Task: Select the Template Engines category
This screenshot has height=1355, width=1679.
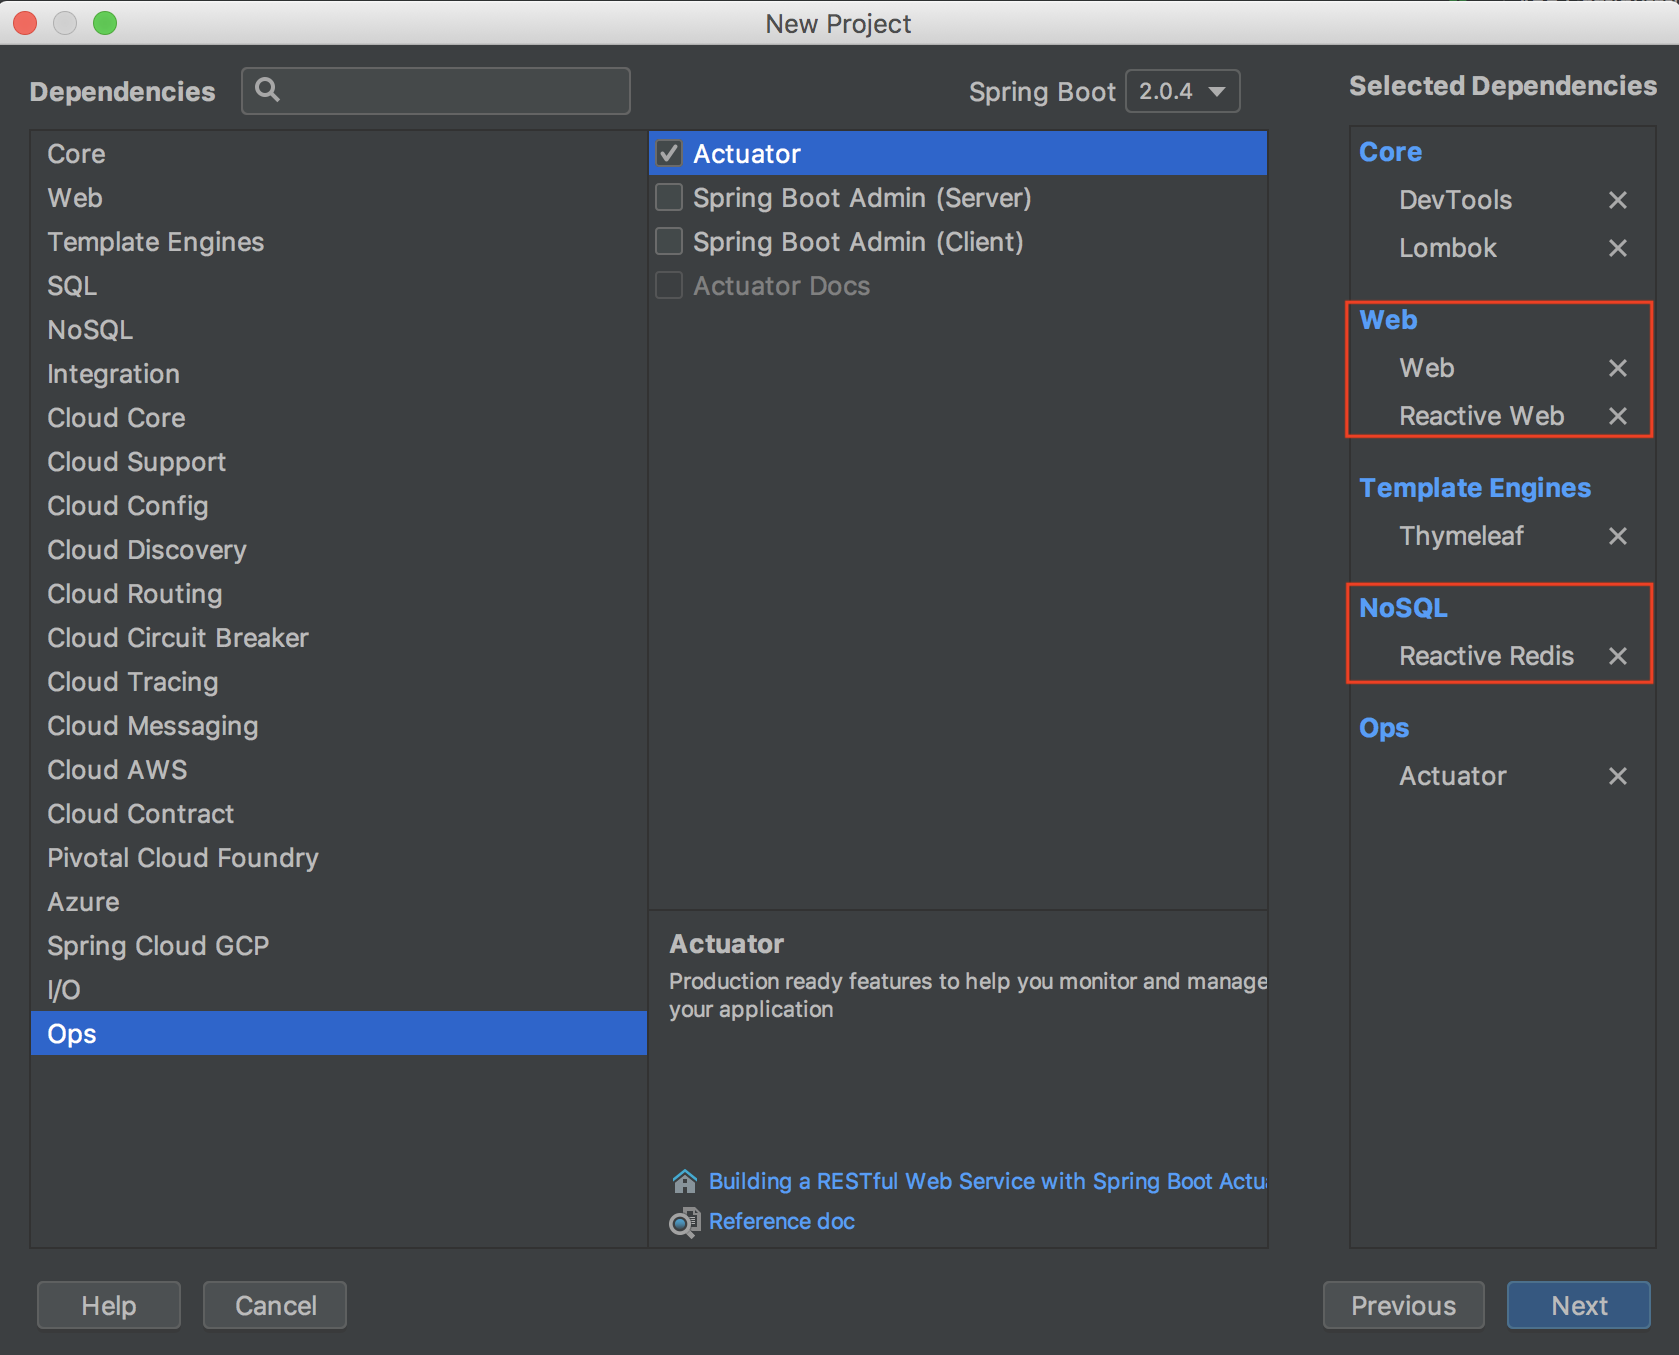Action: (339, 242)
